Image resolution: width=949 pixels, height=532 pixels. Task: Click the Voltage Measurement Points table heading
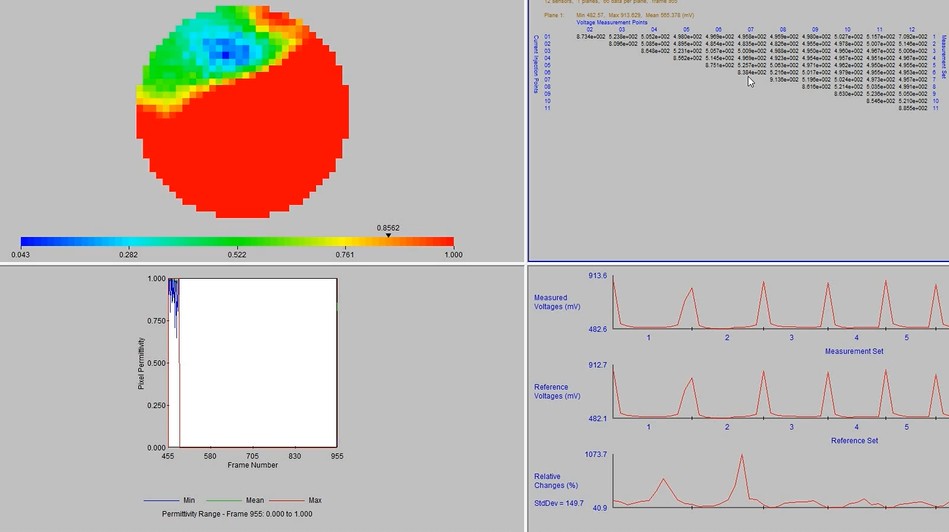[x=611, y=22]
